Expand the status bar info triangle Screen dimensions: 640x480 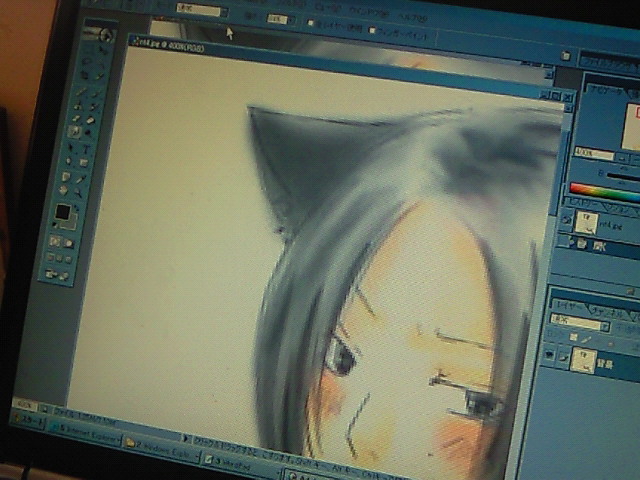tap(186, 438)
